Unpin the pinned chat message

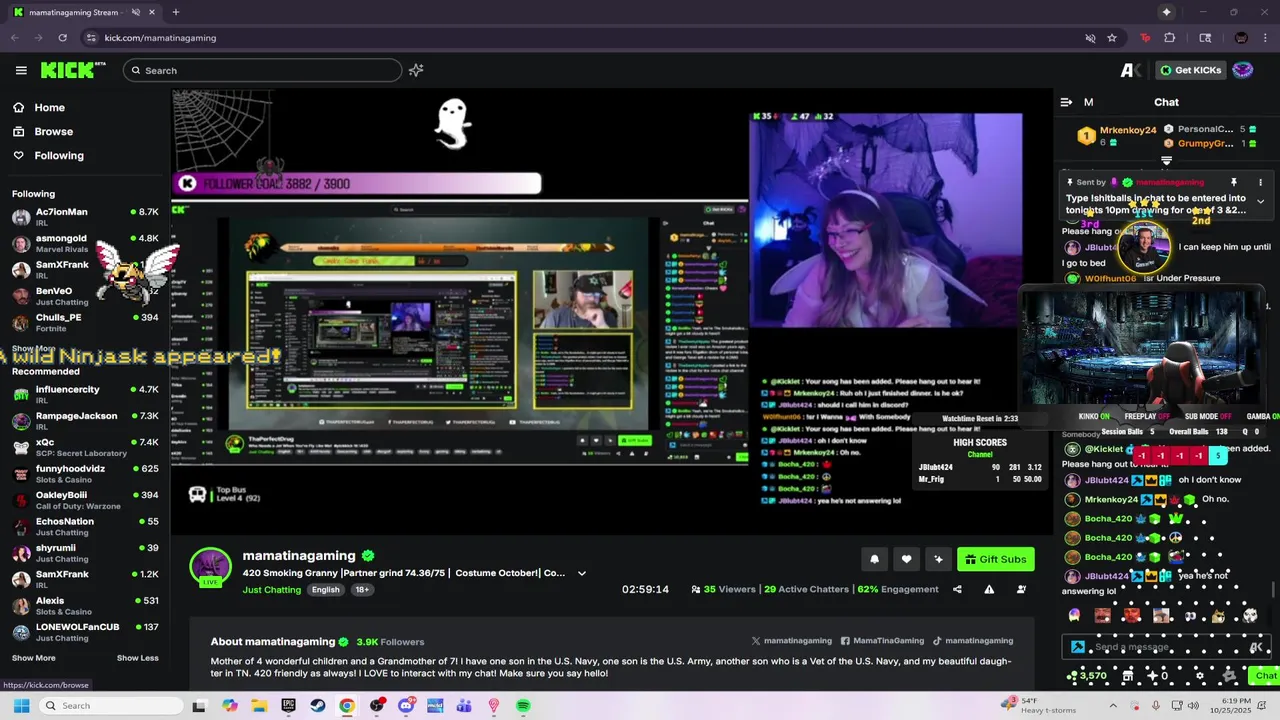(1233, 183)
